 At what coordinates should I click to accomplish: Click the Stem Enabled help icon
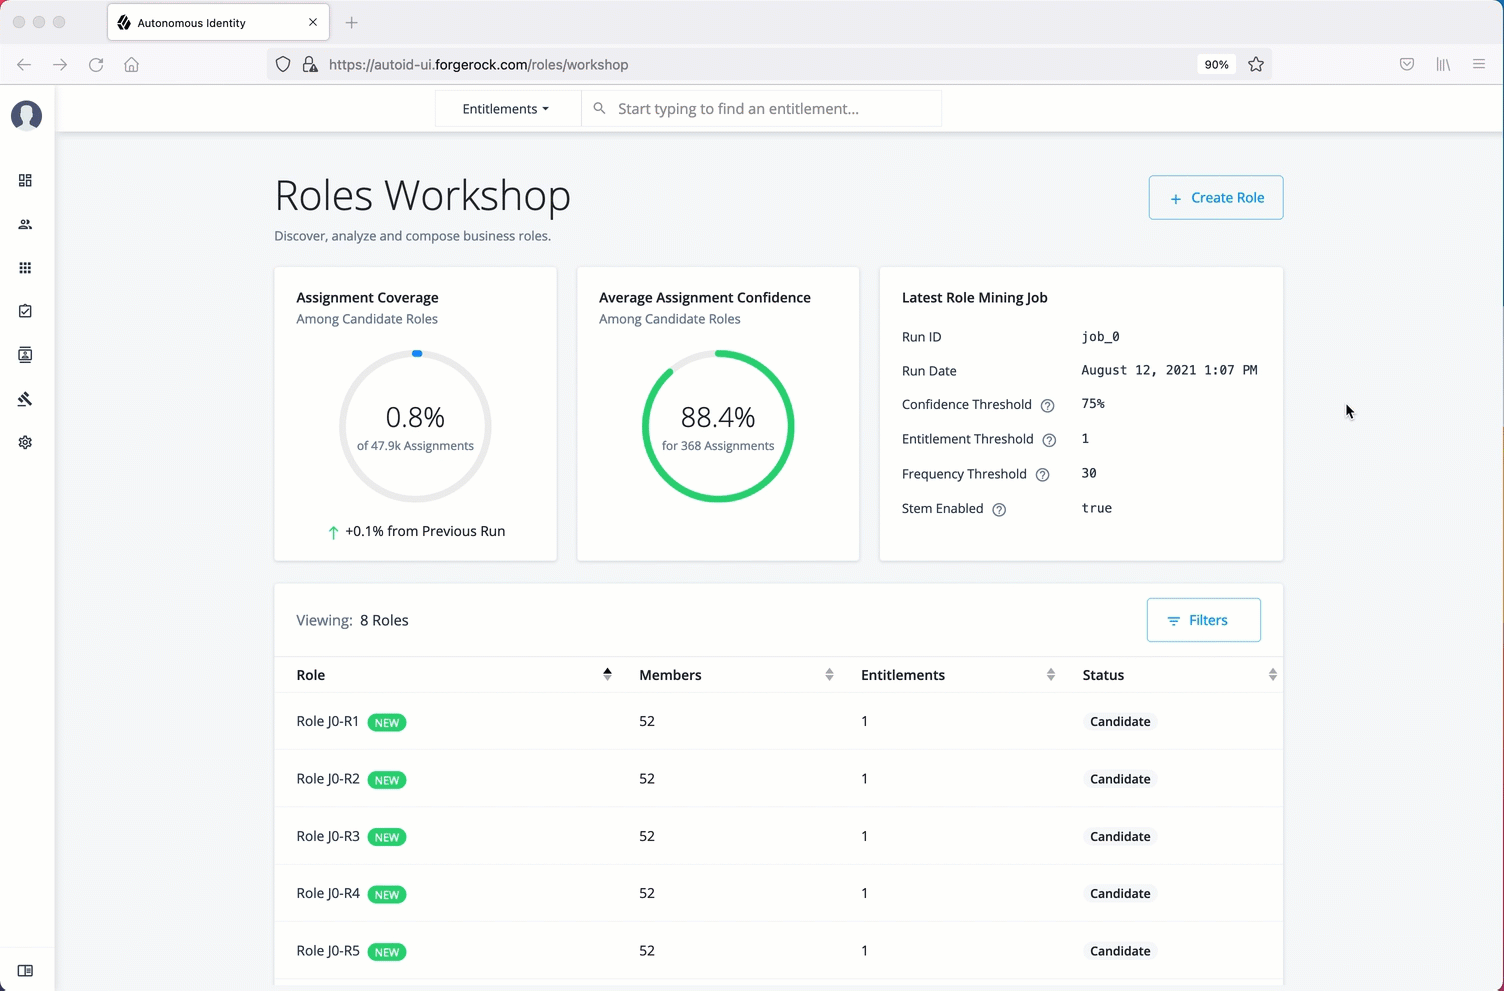coord(998,510)
